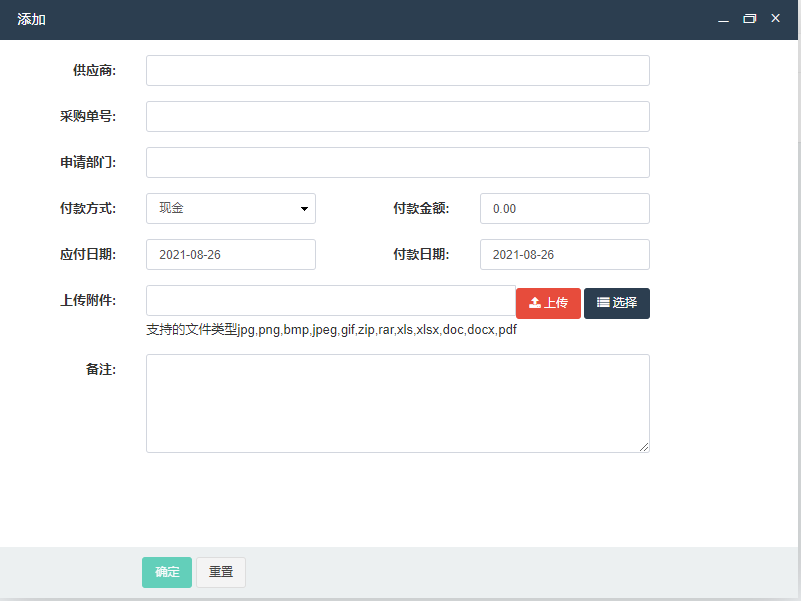Click the 供应商 label
The image size is (801, 601).
click(95, 71)
